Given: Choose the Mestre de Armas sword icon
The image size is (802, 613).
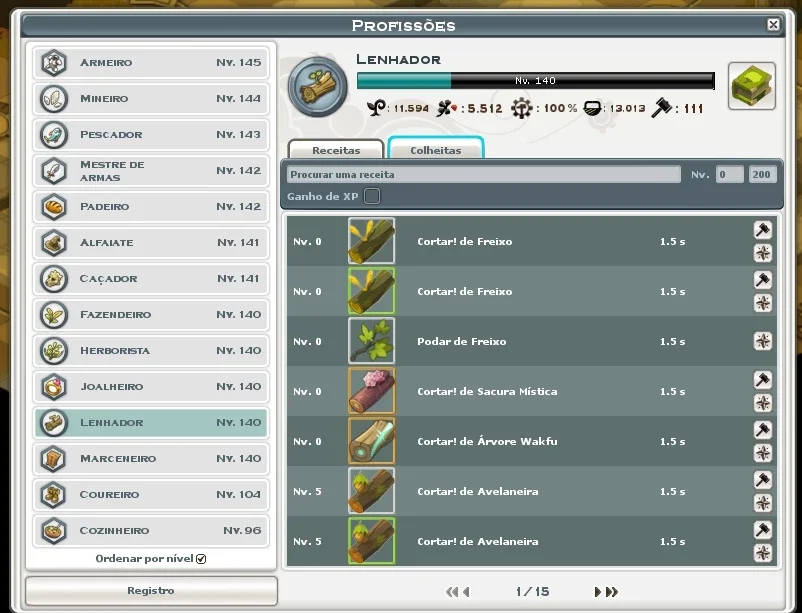Looking at the screenshot, I should click(x=54, y=170).
